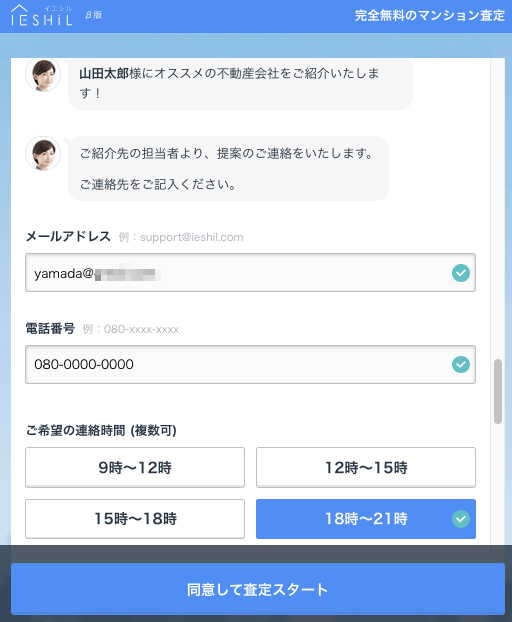Image resolution: width=512 pixels, height=622 pixels.
Task: Click the 山田太郎様 recommendation chat bubble
Action: [240, 83]
